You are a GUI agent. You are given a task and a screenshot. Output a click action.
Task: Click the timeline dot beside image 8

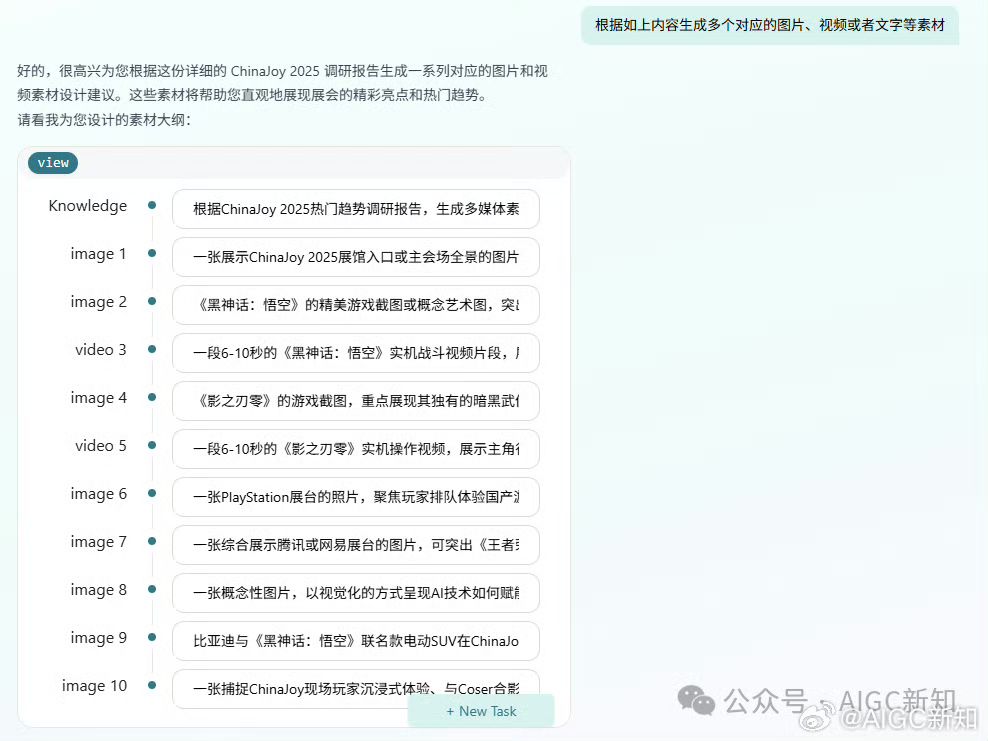click(152, 589)
